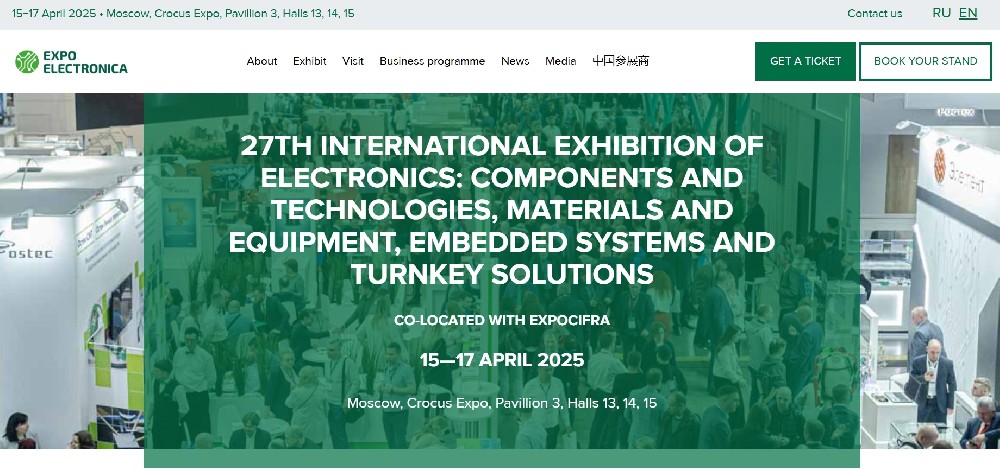
Task: Select Visit in the navigation bar
Action: (x=353, y=61)
